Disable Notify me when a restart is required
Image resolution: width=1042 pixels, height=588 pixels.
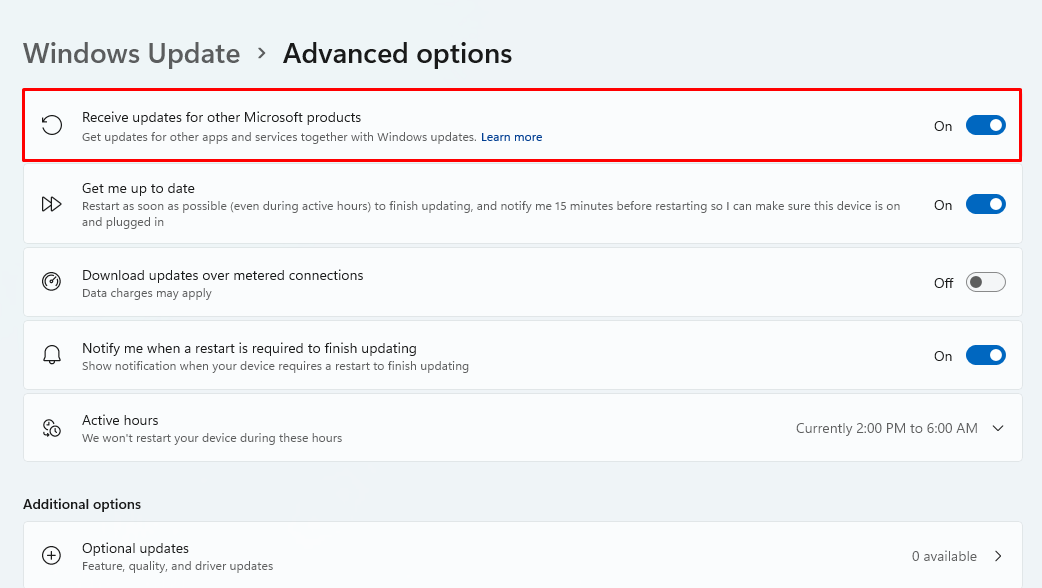(986, 355)
